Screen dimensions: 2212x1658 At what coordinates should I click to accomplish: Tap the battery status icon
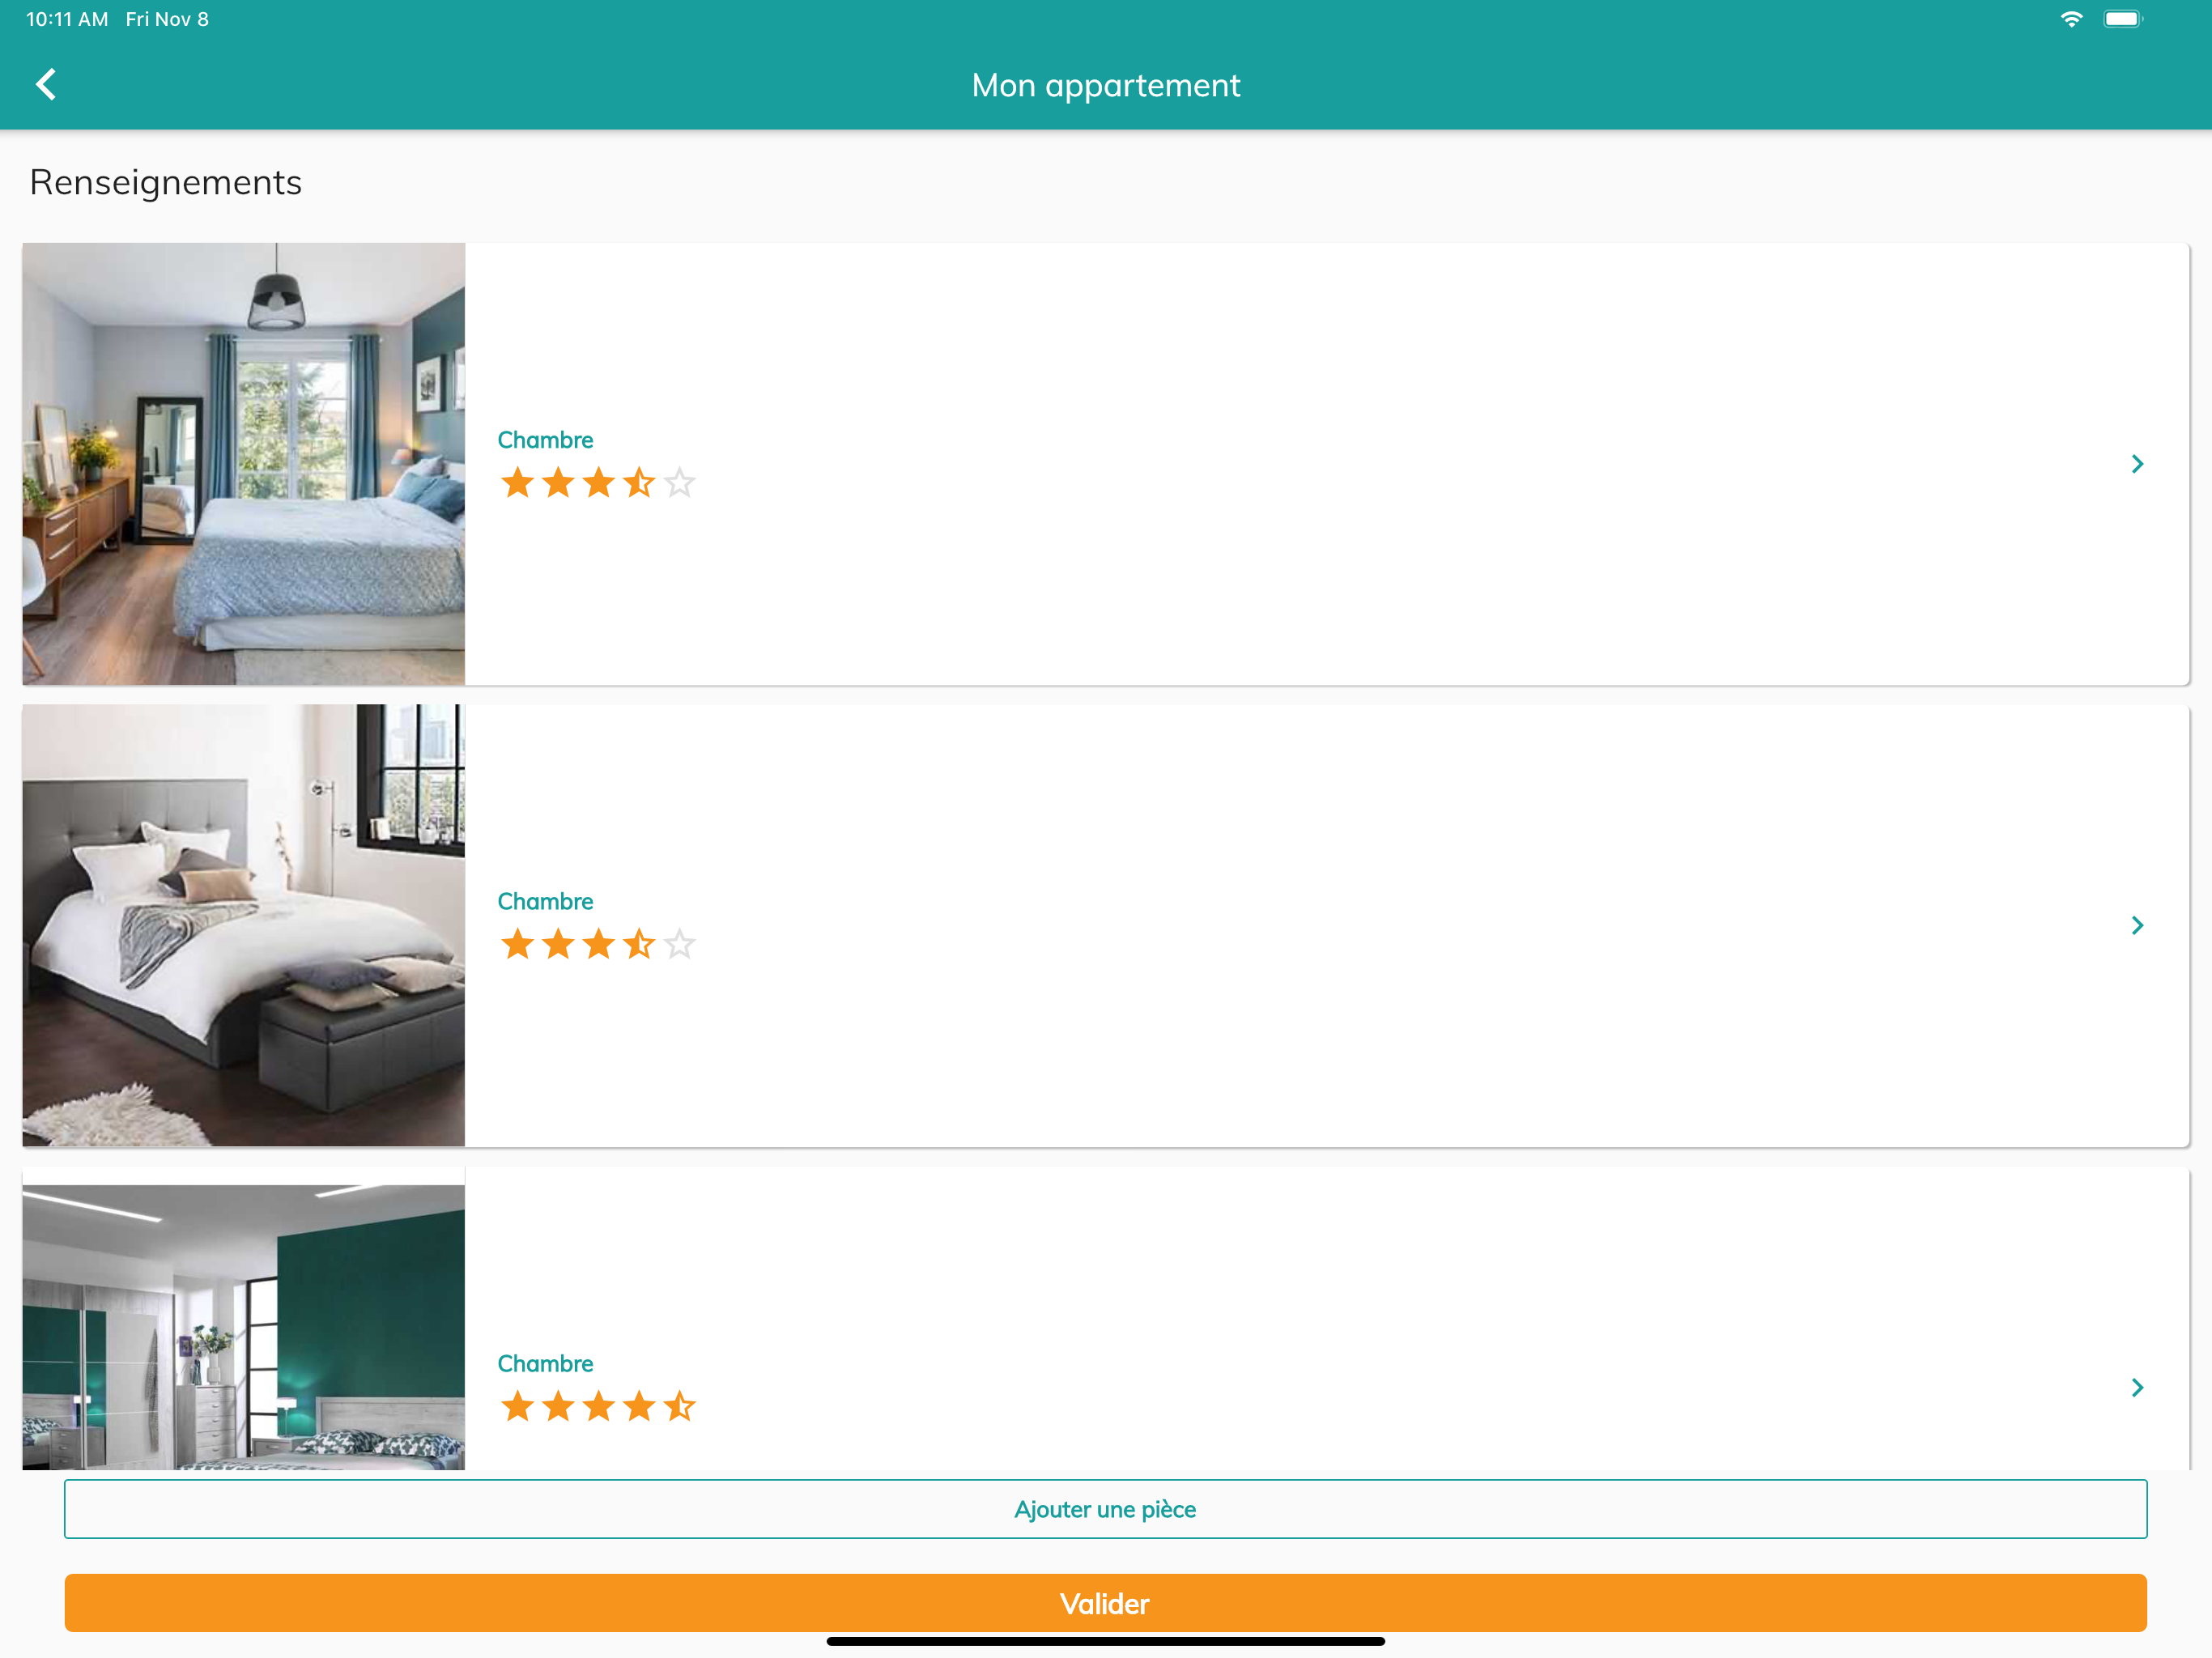pos(2123,19)
